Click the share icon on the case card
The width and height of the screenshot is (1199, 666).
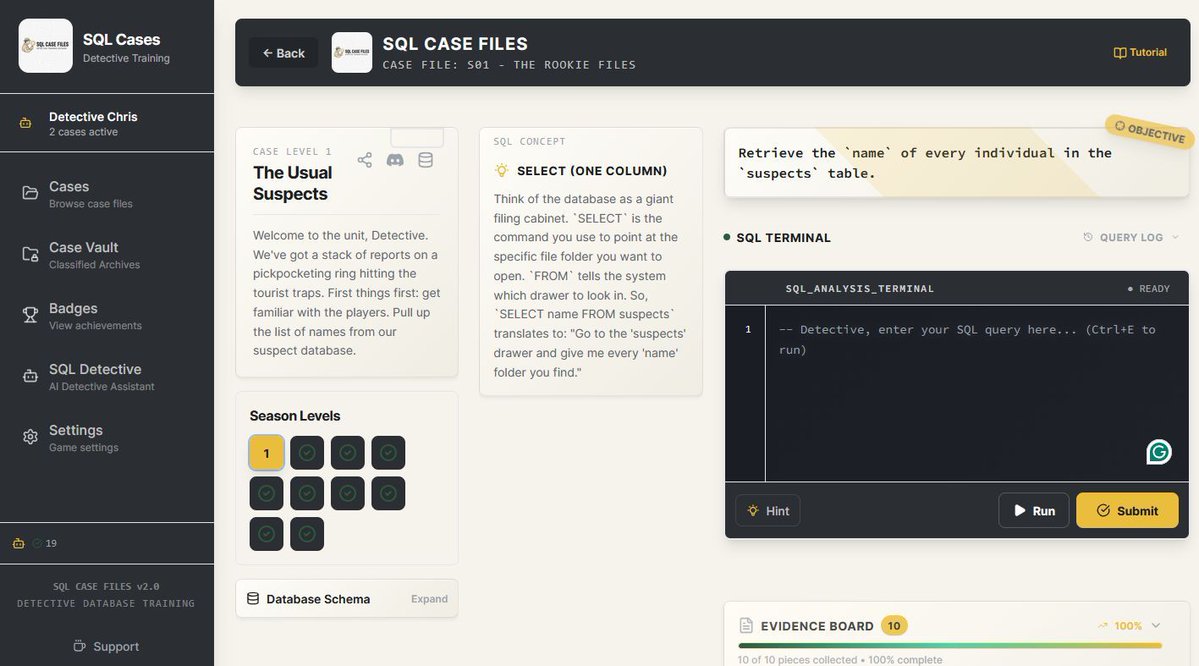point(364,159)
